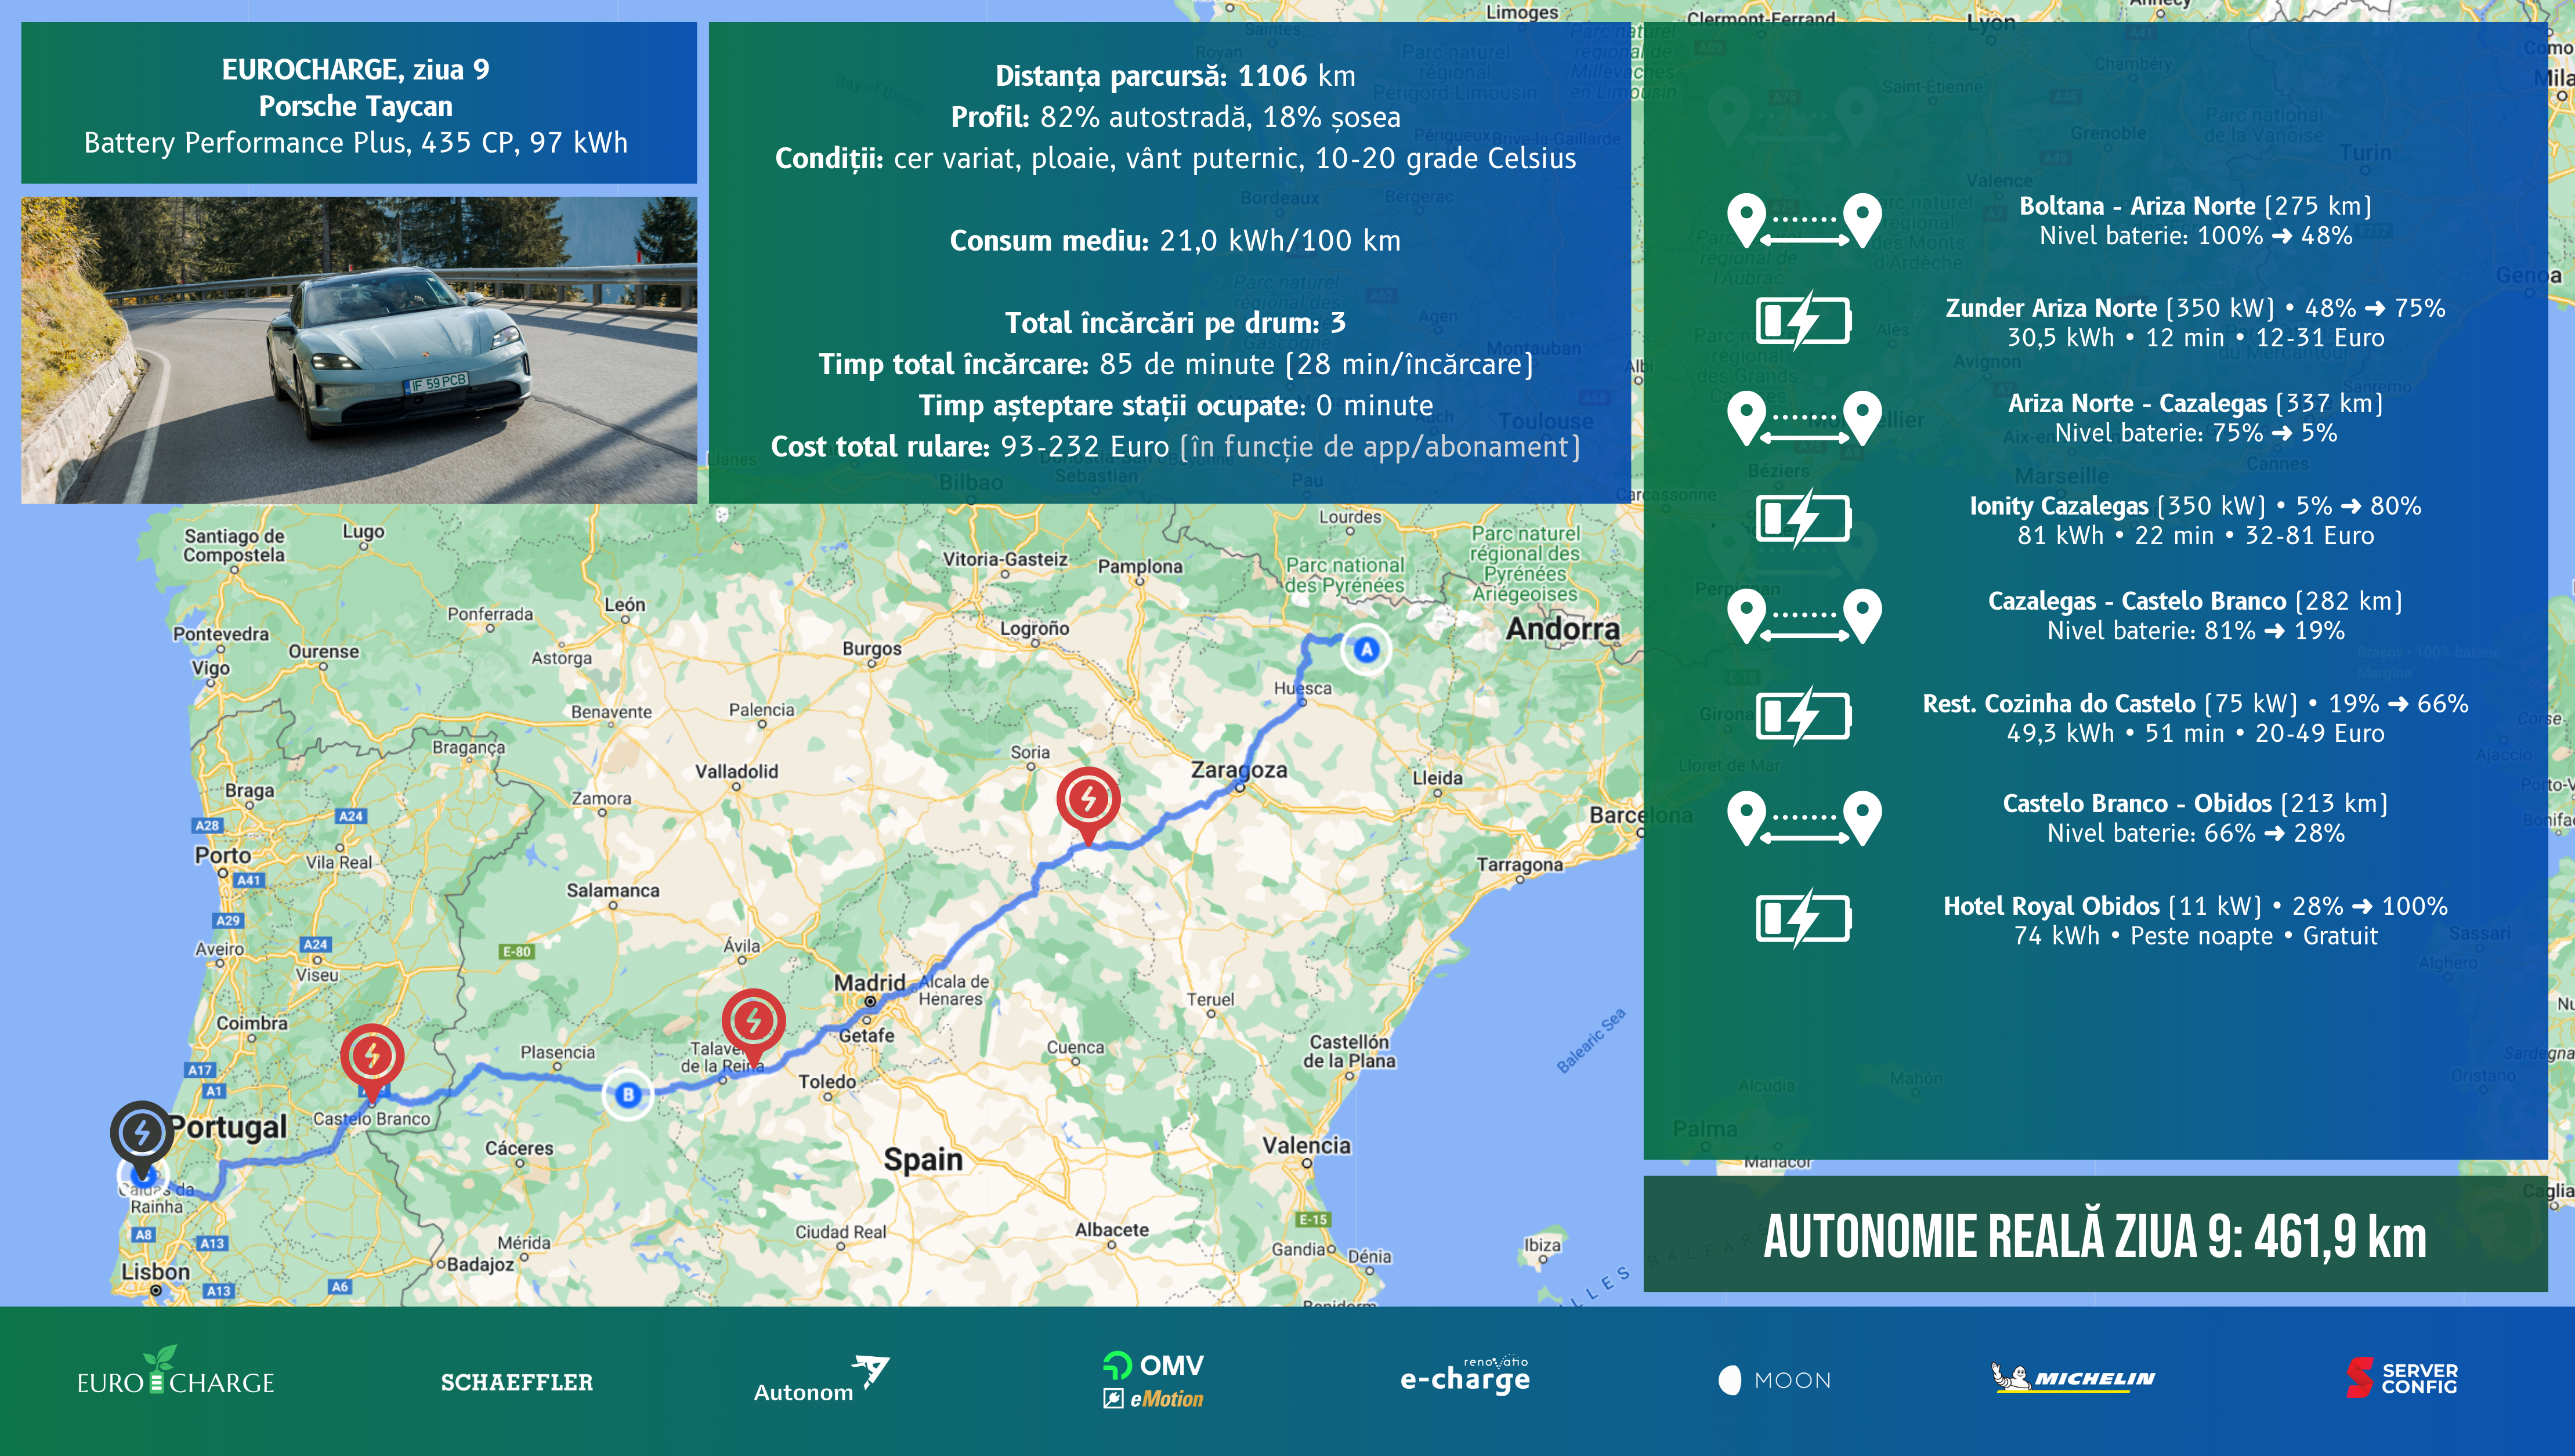This screenshot has height=1456, width=2575.
Task: Click 'Cost total rulare: 93-232 Euro' line
Action: (1175, 446)
